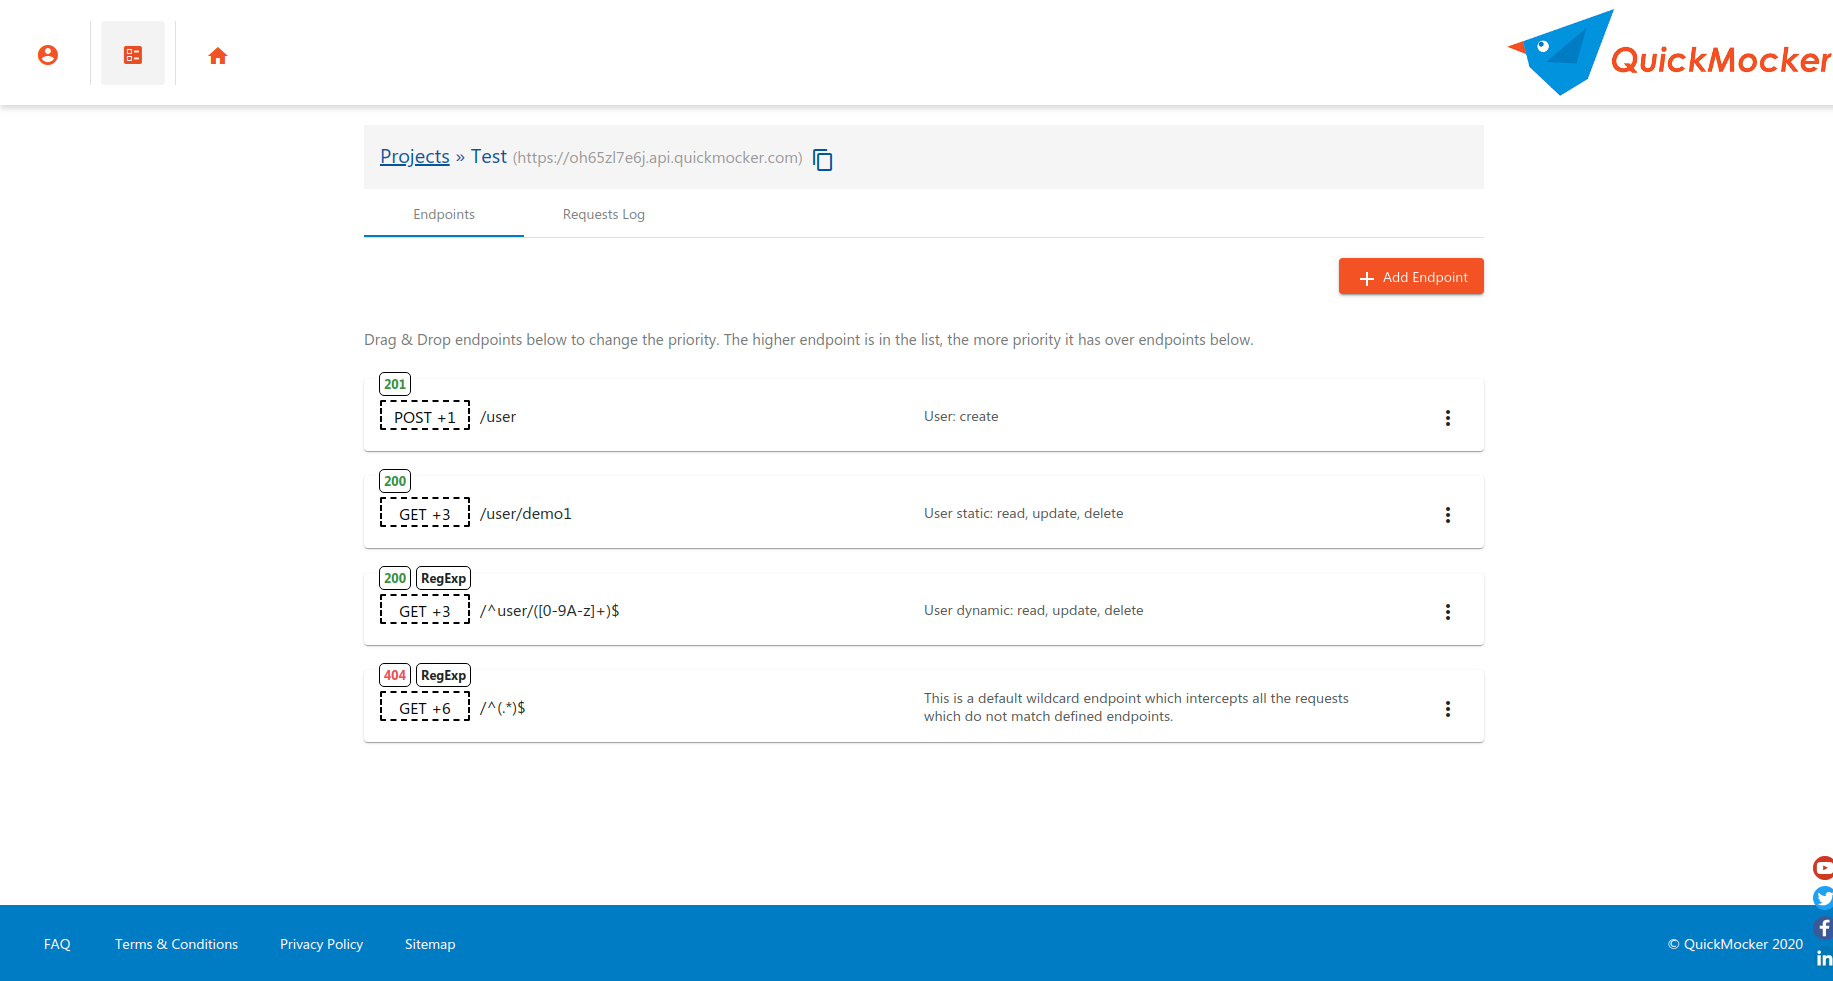Click GET +3 badge of /user/demo1
The height and width of the screenshot is (981, 1833).
pos(425,514)
